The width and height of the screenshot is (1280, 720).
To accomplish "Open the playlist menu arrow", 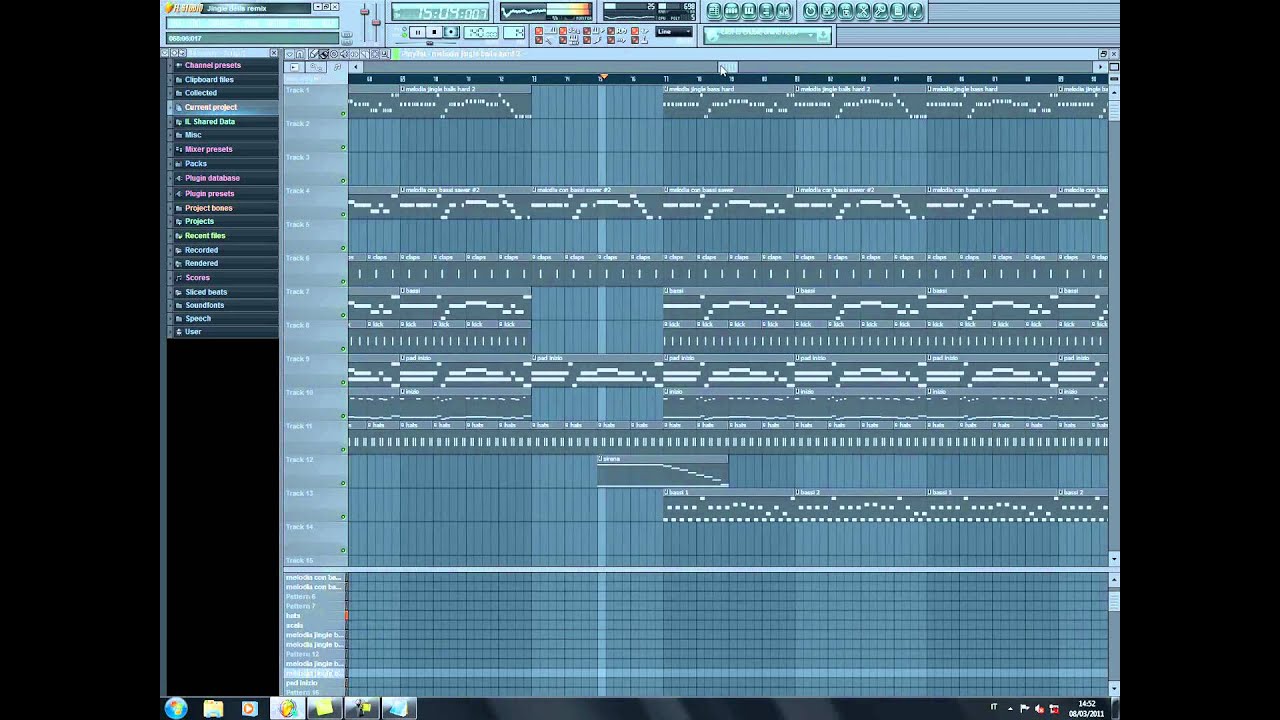I will pos(290,54).
